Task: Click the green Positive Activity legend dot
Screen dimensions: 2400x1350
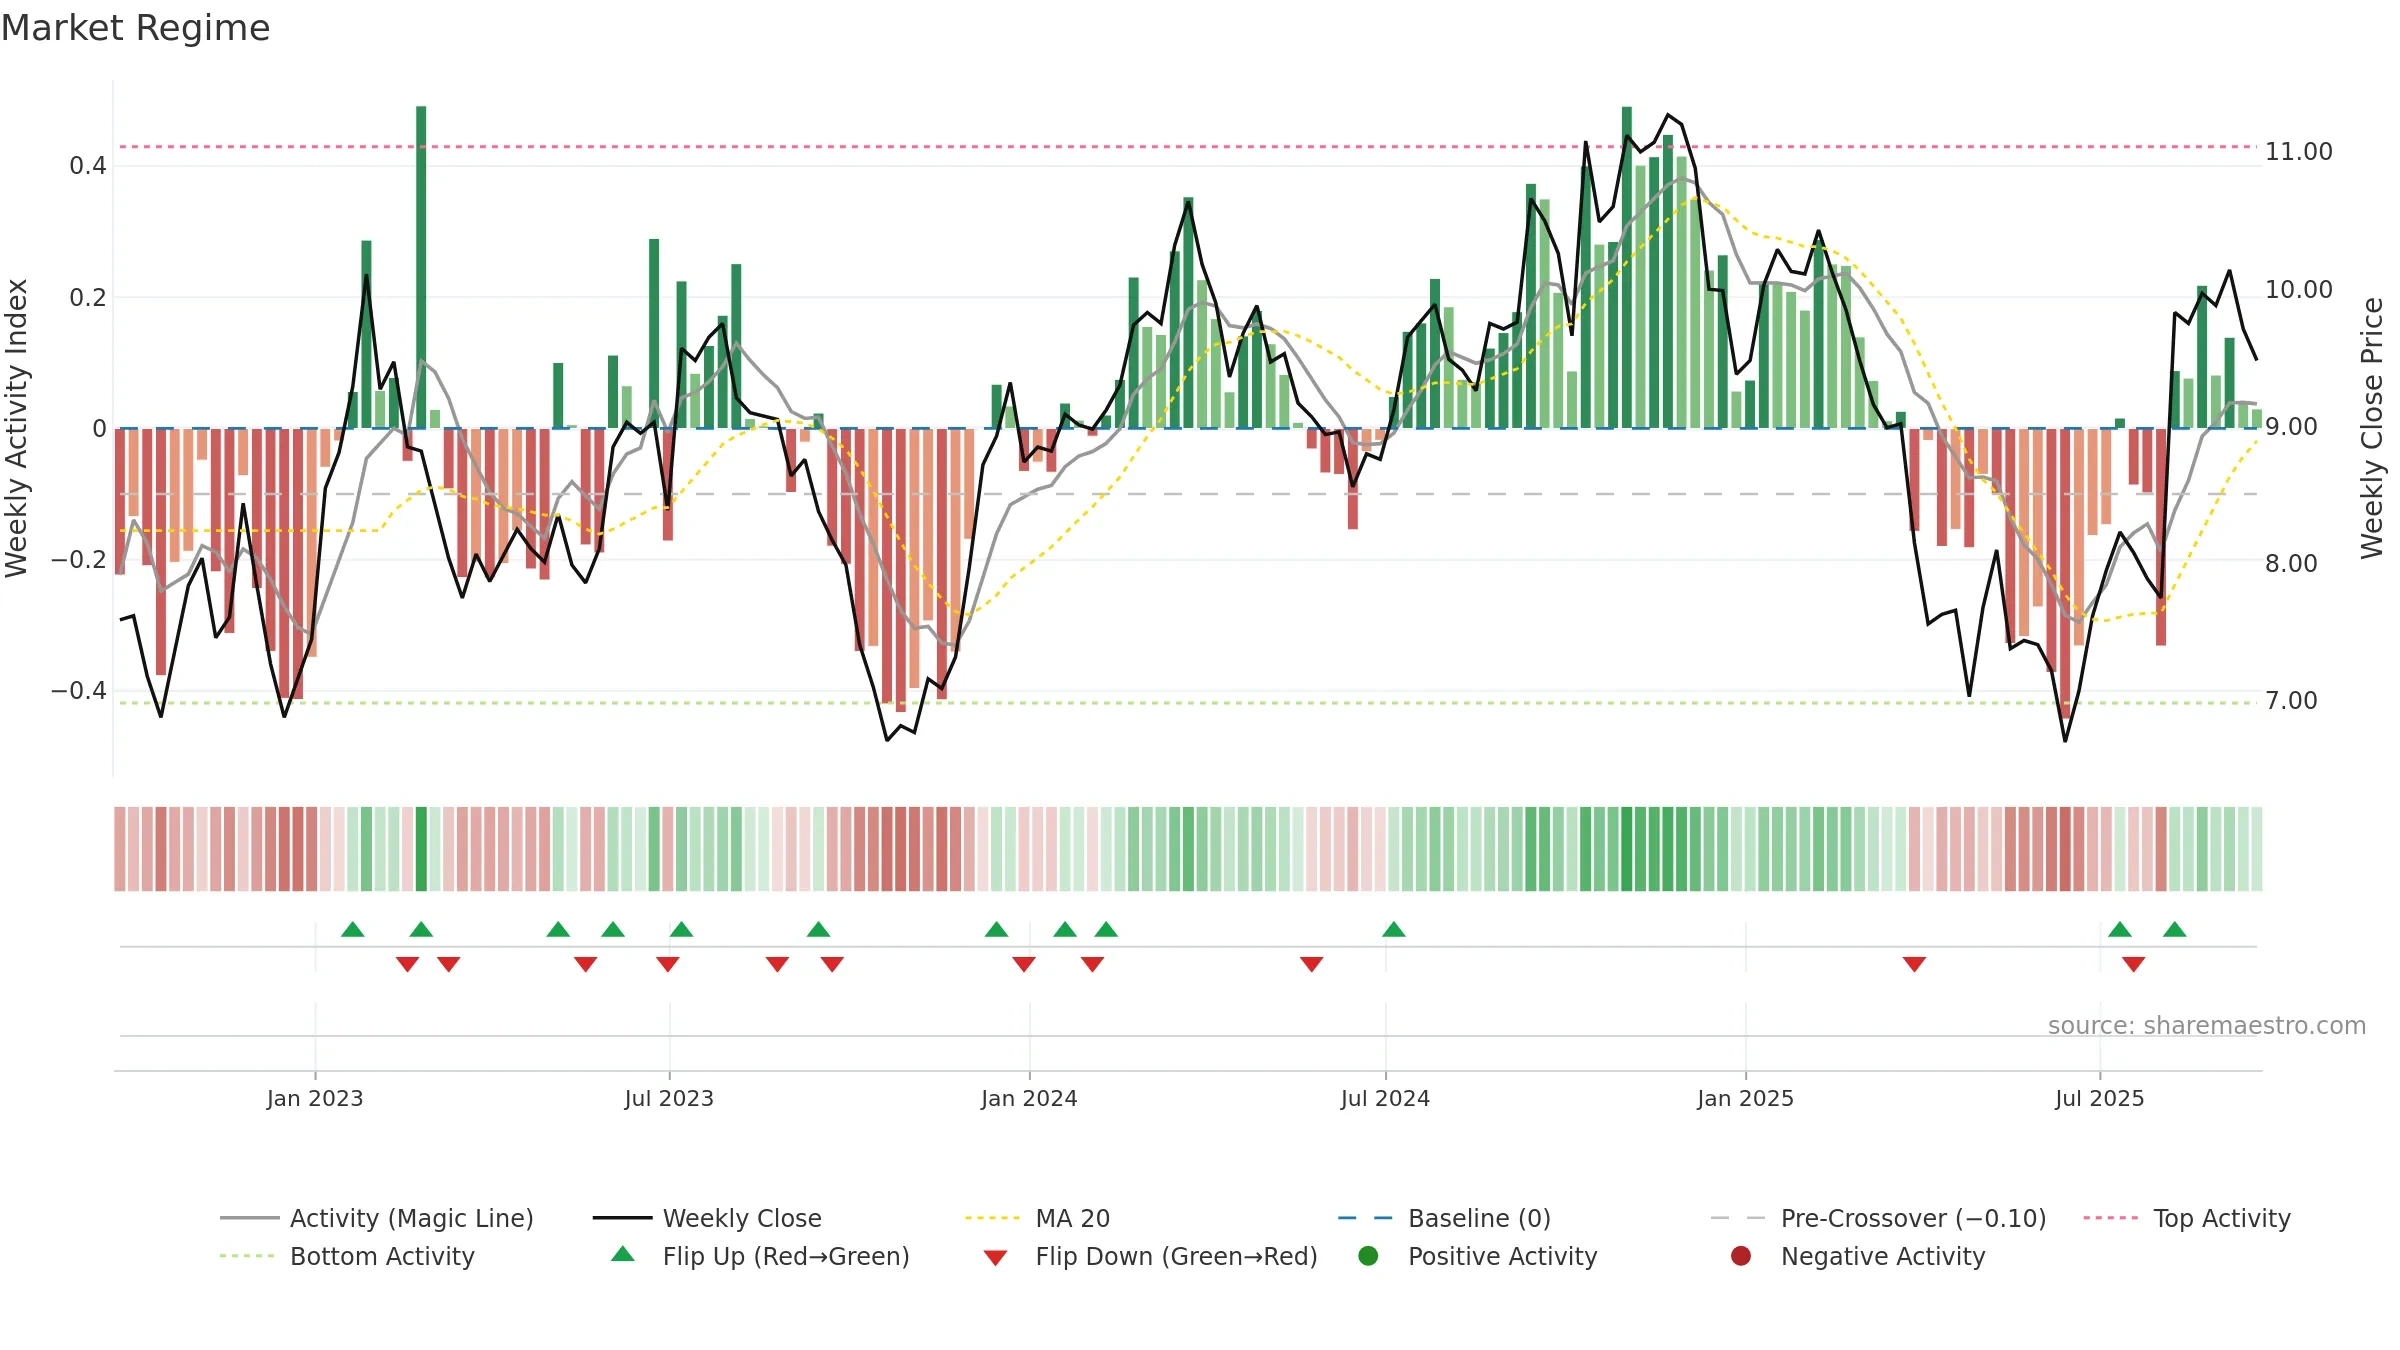Action: (x=1368, y=1255)
